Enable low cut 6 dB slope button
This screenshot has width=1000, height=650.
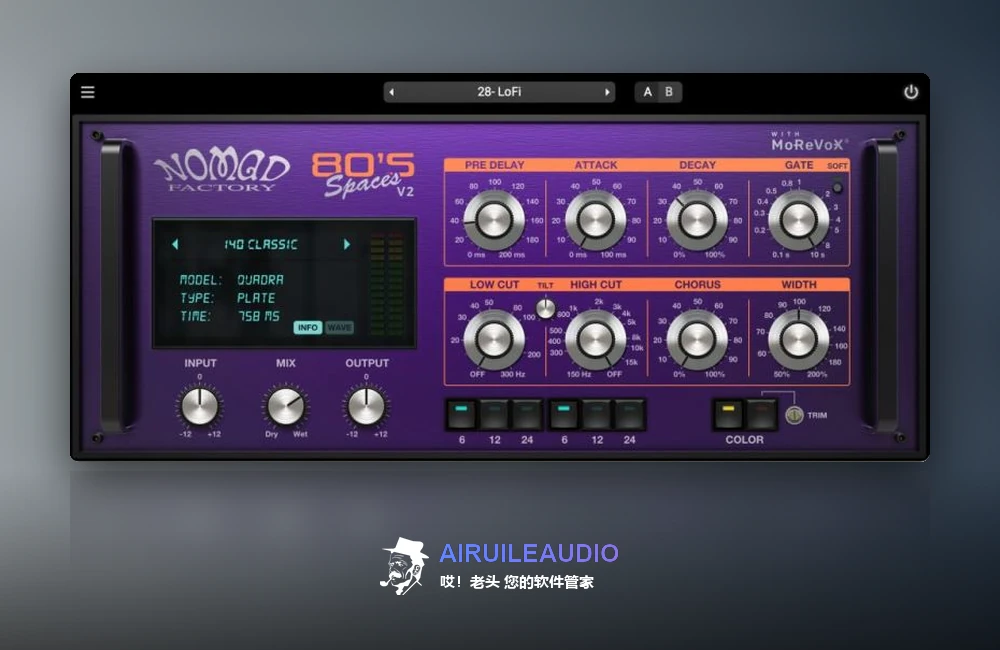point(462,415)
